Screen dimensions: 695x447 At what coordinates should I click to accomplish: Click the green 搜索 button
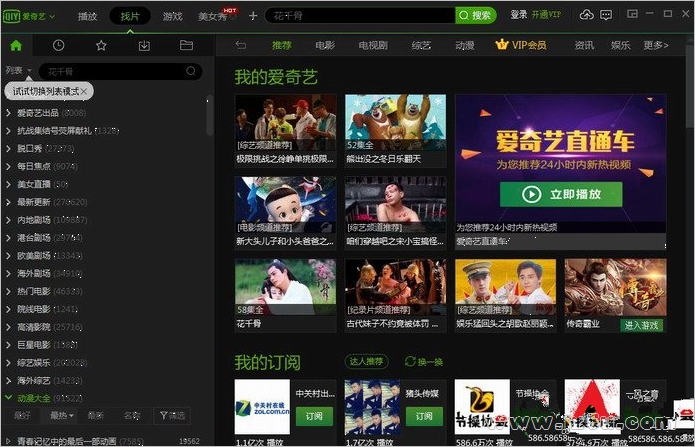[475, 16]
